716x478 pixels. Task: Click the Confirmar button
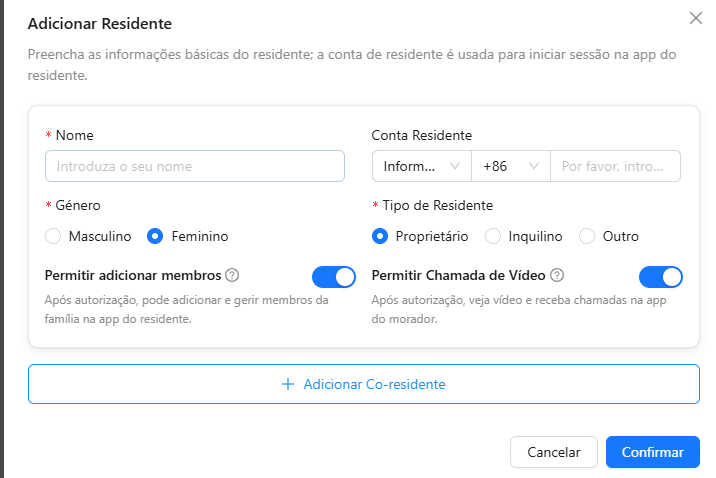coord(653,452)
